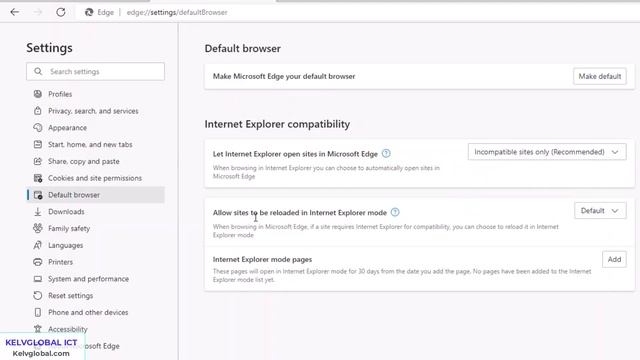Open Start, home, and new tabs
Image resolution: width=640 pixels, height=360 pixels.
90,144
